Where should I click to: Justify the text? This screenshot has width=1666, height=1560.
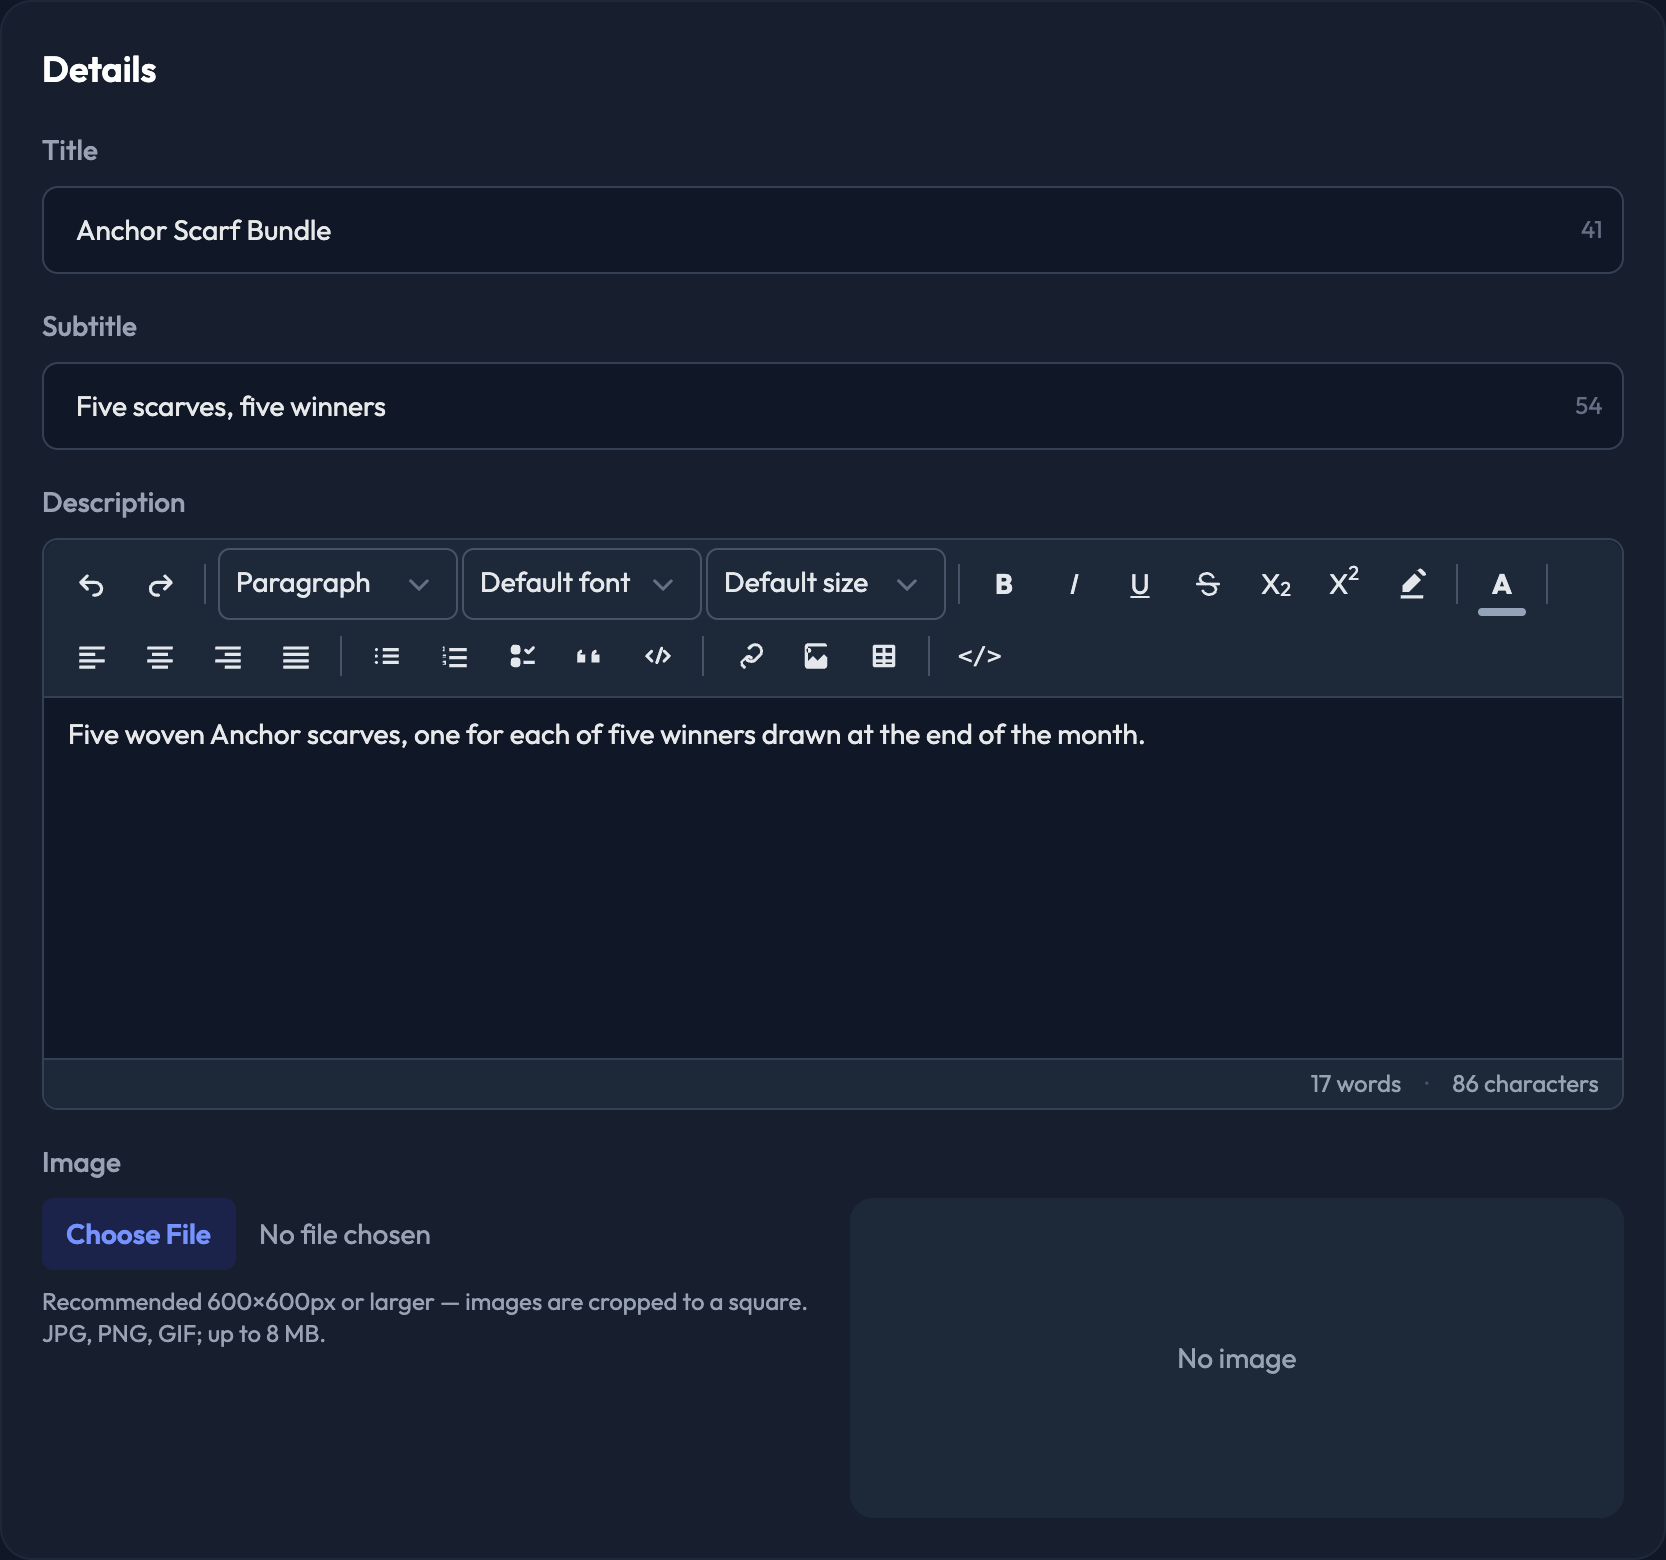296,656
